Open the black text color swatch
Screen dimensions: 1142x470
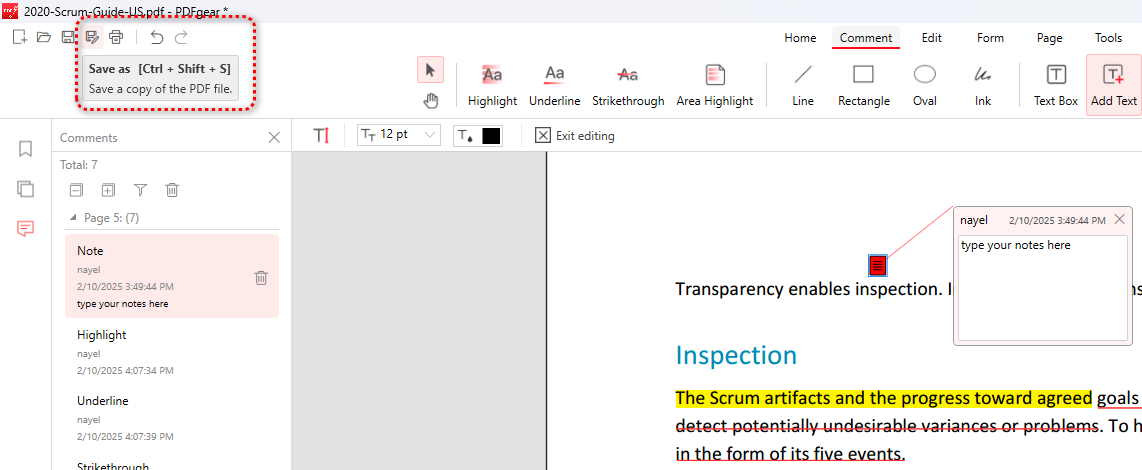491,136
